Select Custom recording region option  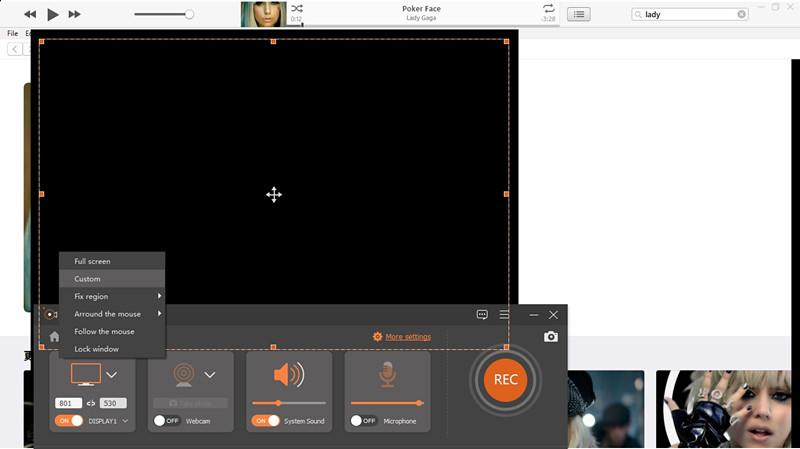[112, 279]
